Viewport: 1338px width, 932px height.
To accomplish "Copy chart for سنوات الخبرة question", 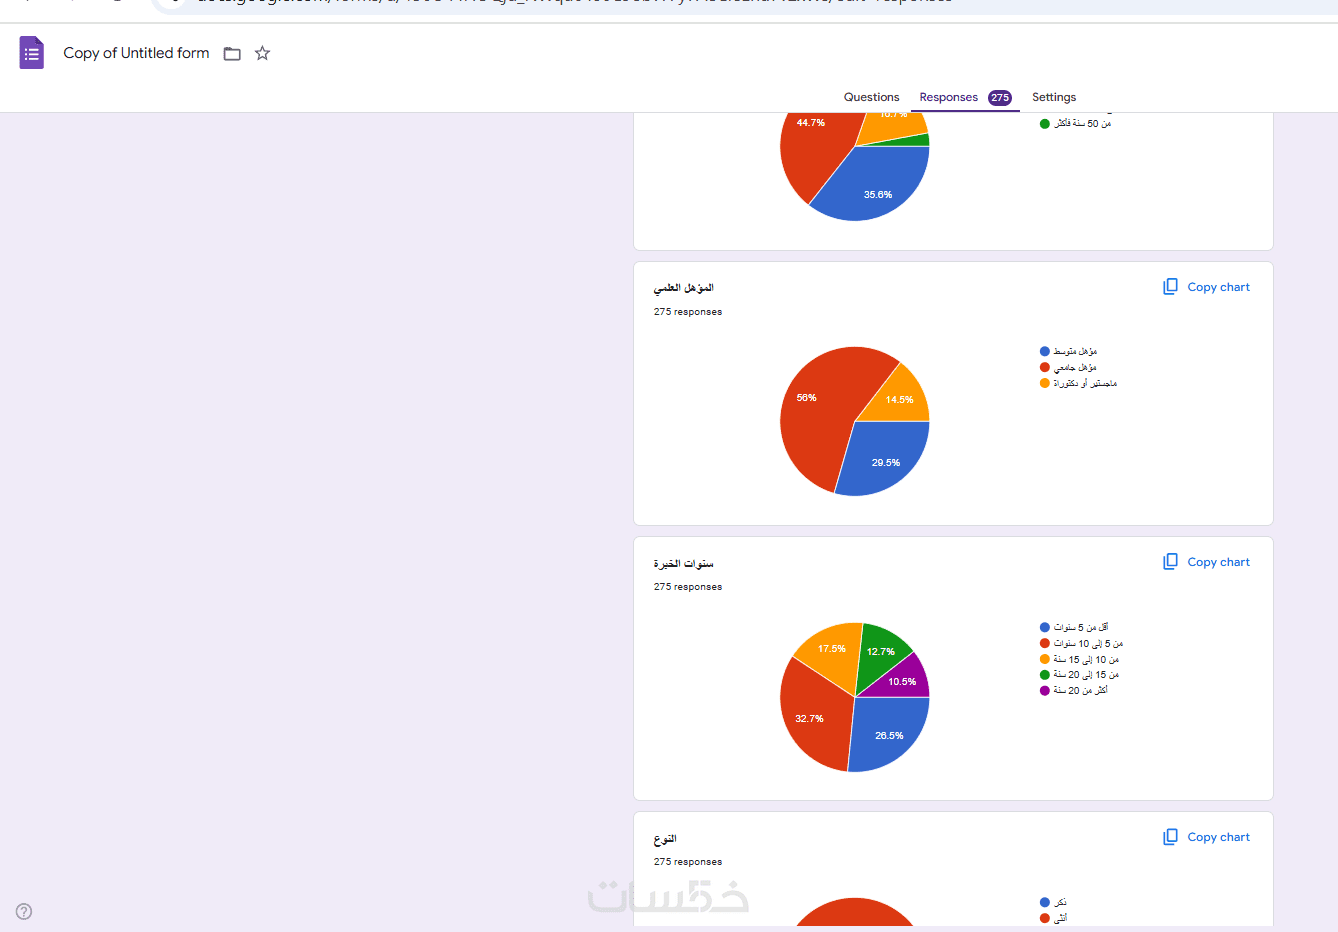I will point(1206,562).
